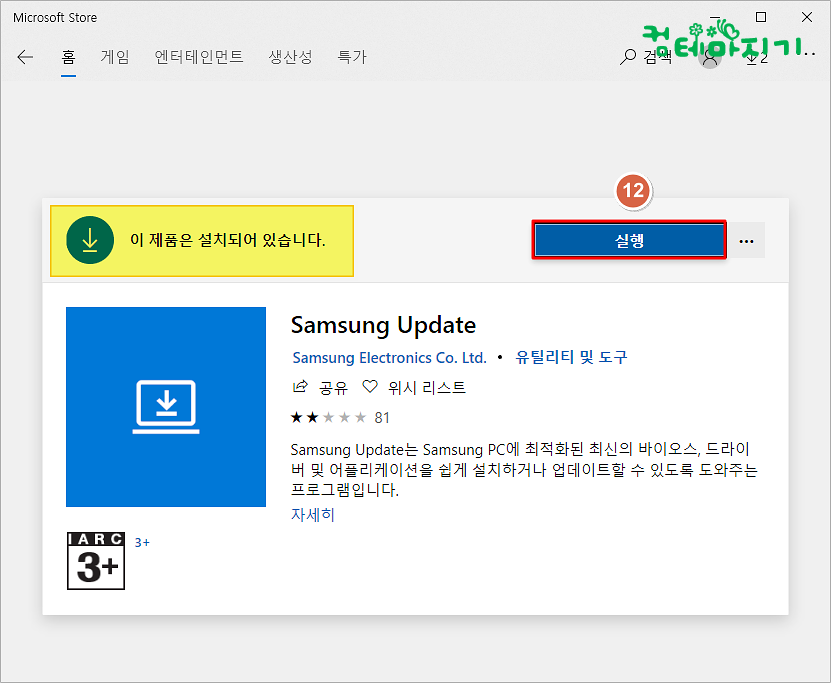
Task: Launch the app with 실행 button
Action: 629,240
